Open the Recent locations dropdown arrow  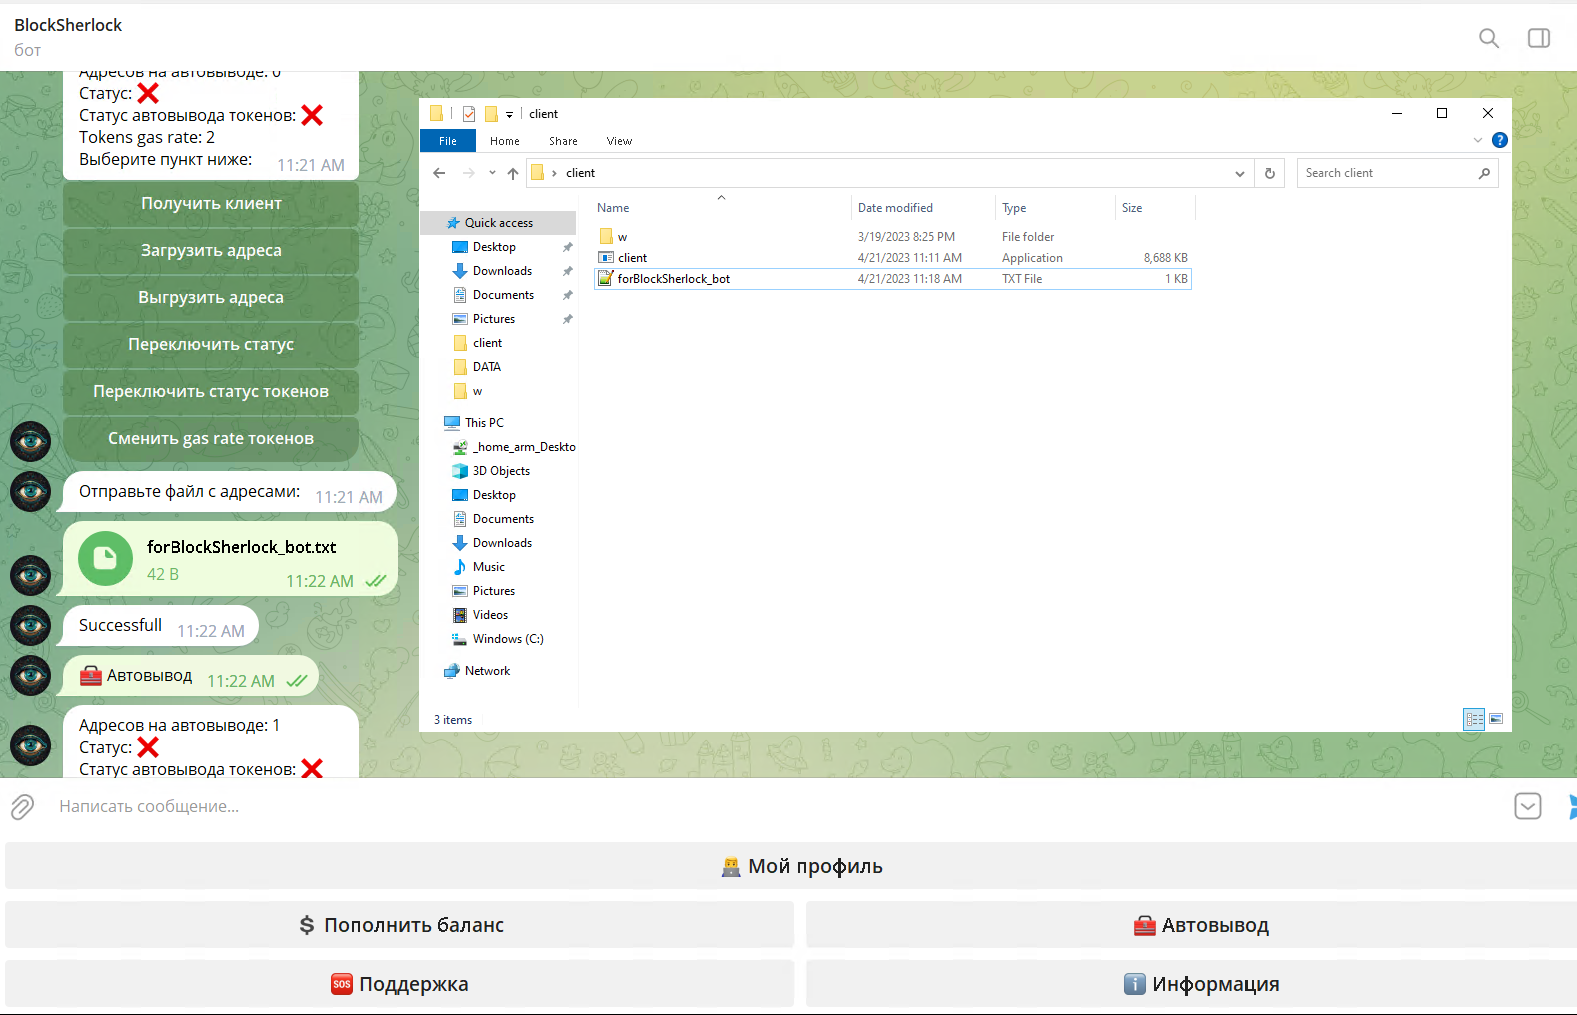click(492, 173)
